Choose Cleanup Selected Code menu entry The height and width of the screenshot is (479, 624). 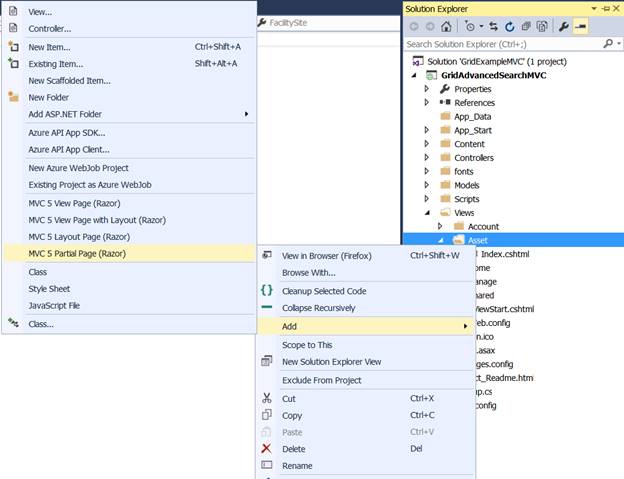pos(323,291)
